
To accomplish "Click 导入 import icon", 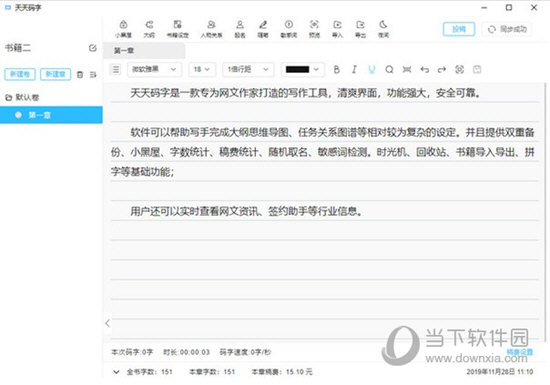I will pyautogui.click(x=337, y=29).
